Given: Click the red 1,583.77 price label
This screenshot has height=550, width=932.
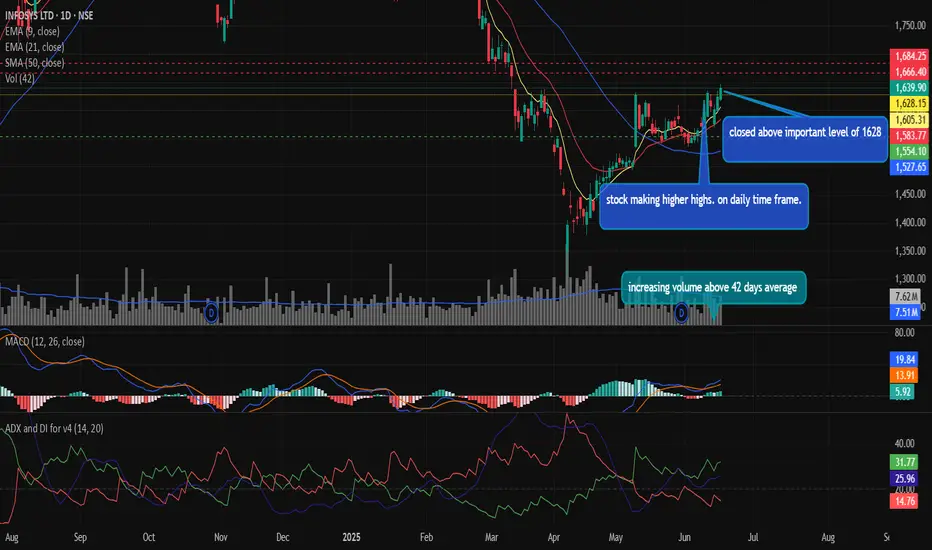Looking at the screenshot, I should (x=910, y=136).
